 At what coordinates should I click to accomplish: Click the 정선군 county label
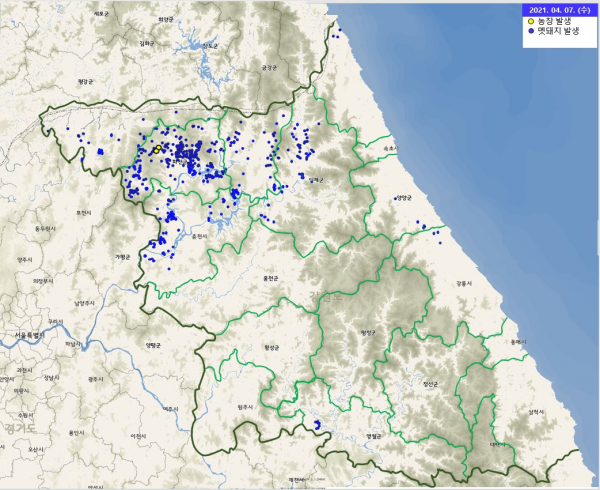tap(432, 383)
